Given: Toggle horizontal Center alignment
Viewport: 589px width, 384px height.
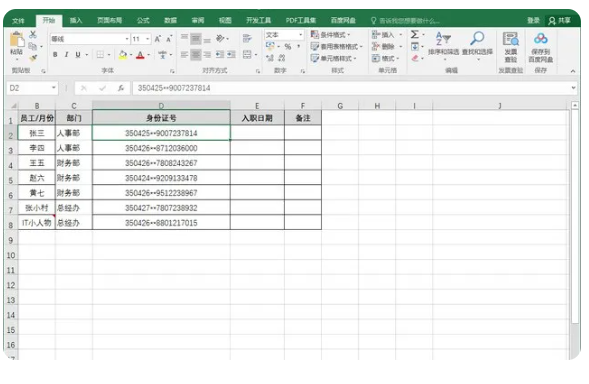Looking at the screenshot, I should pyautogui.click(x=196, y=55).
